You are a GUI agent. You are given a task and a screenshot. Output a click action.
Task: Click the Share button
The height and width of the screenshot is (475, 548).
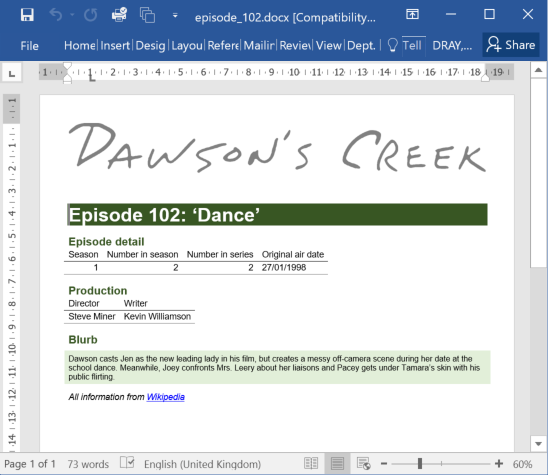coord(511,45)
